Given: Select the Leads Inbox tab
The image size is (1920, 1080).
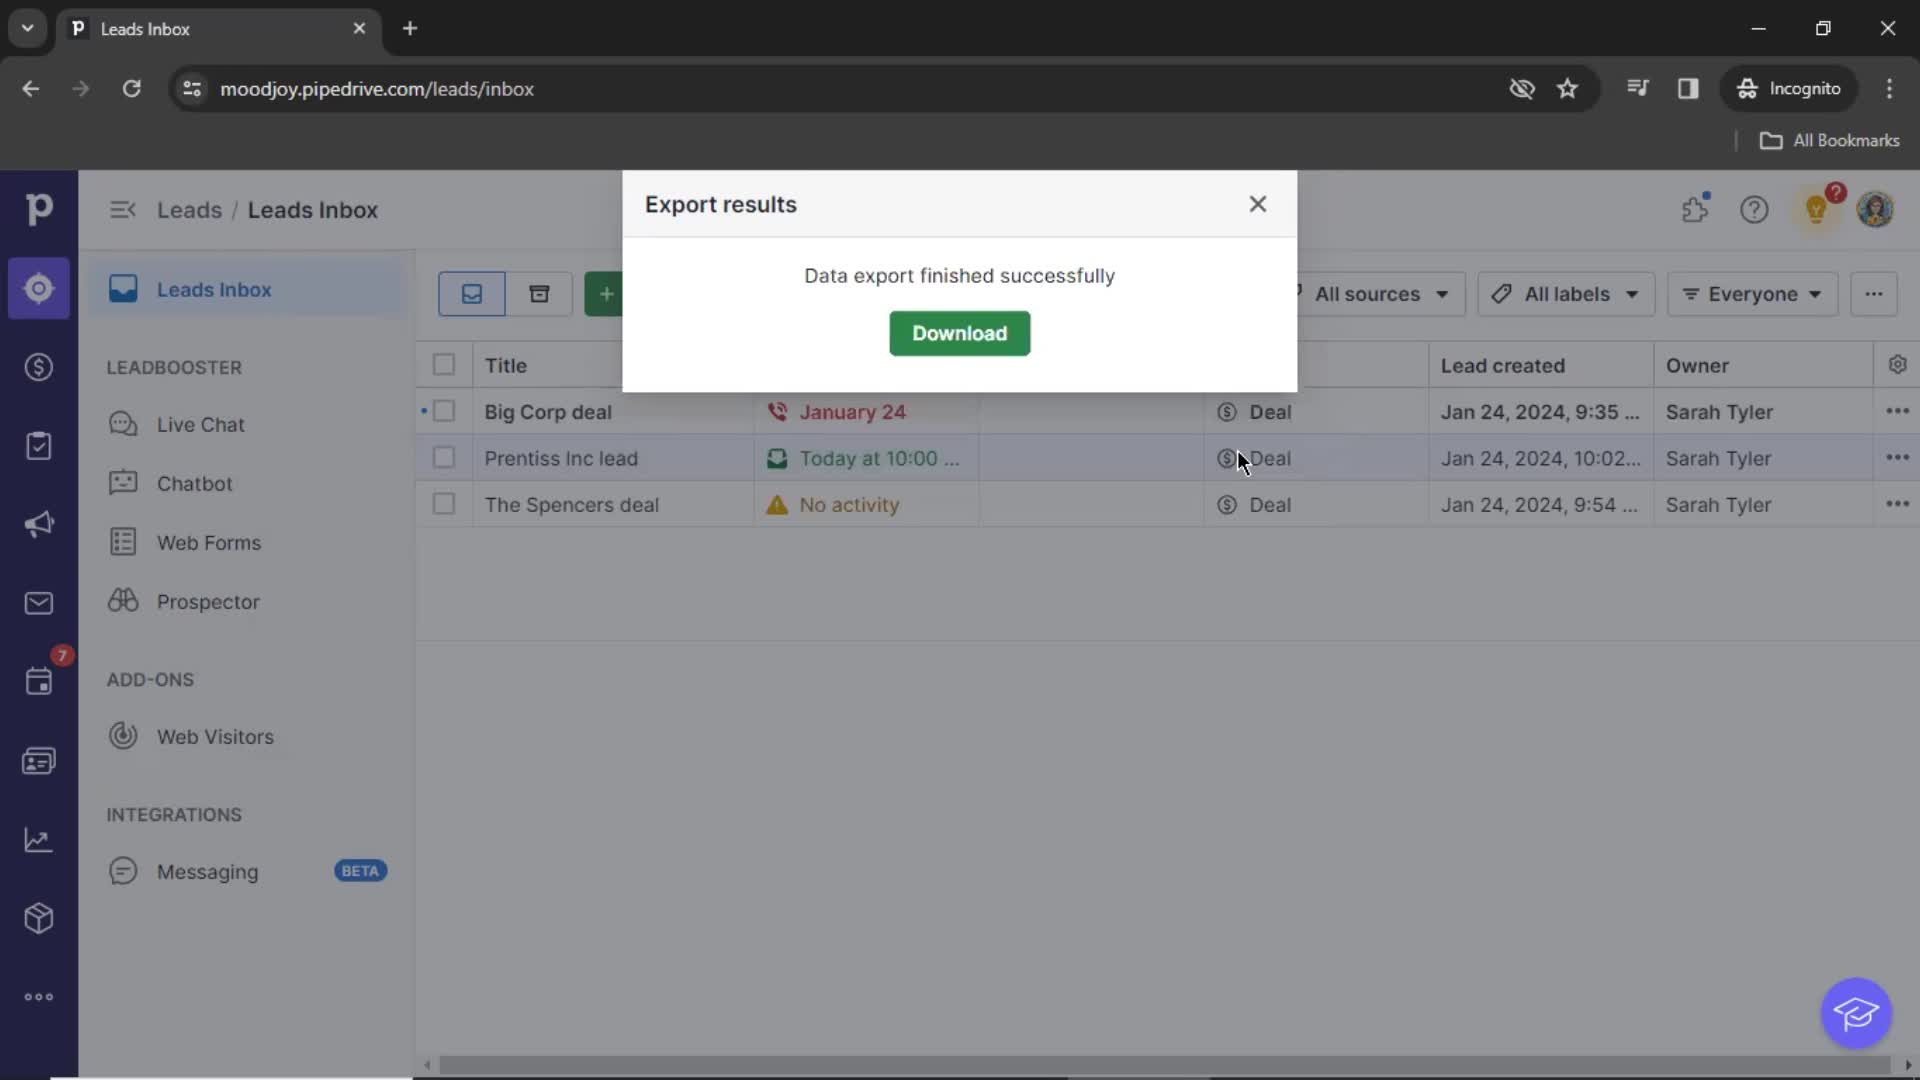Looking at the screenshot, I should click(x=214, y=289).
